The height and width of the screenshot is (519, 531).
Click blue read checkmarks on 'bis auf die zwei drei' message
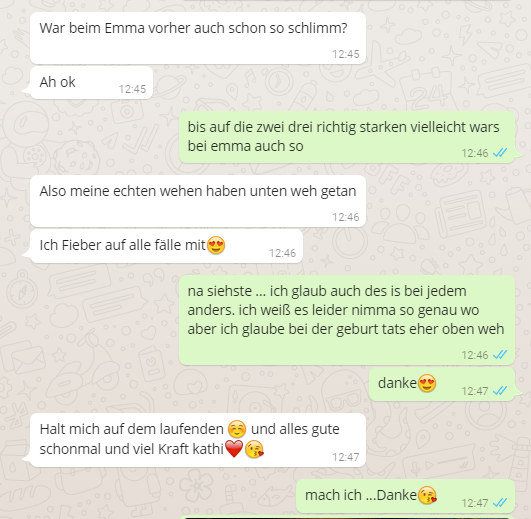[500, 153]
